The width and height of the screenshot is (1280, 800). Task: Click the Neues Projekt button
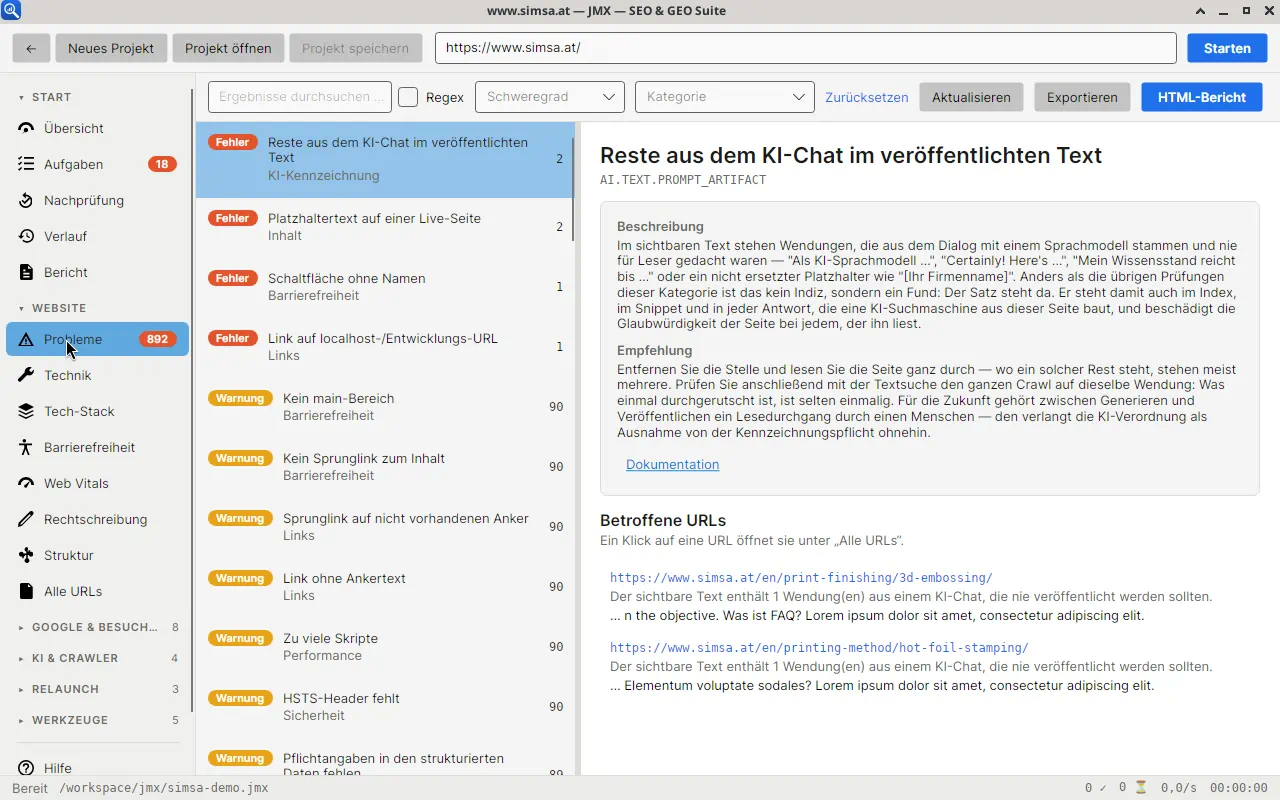[111, 48]
